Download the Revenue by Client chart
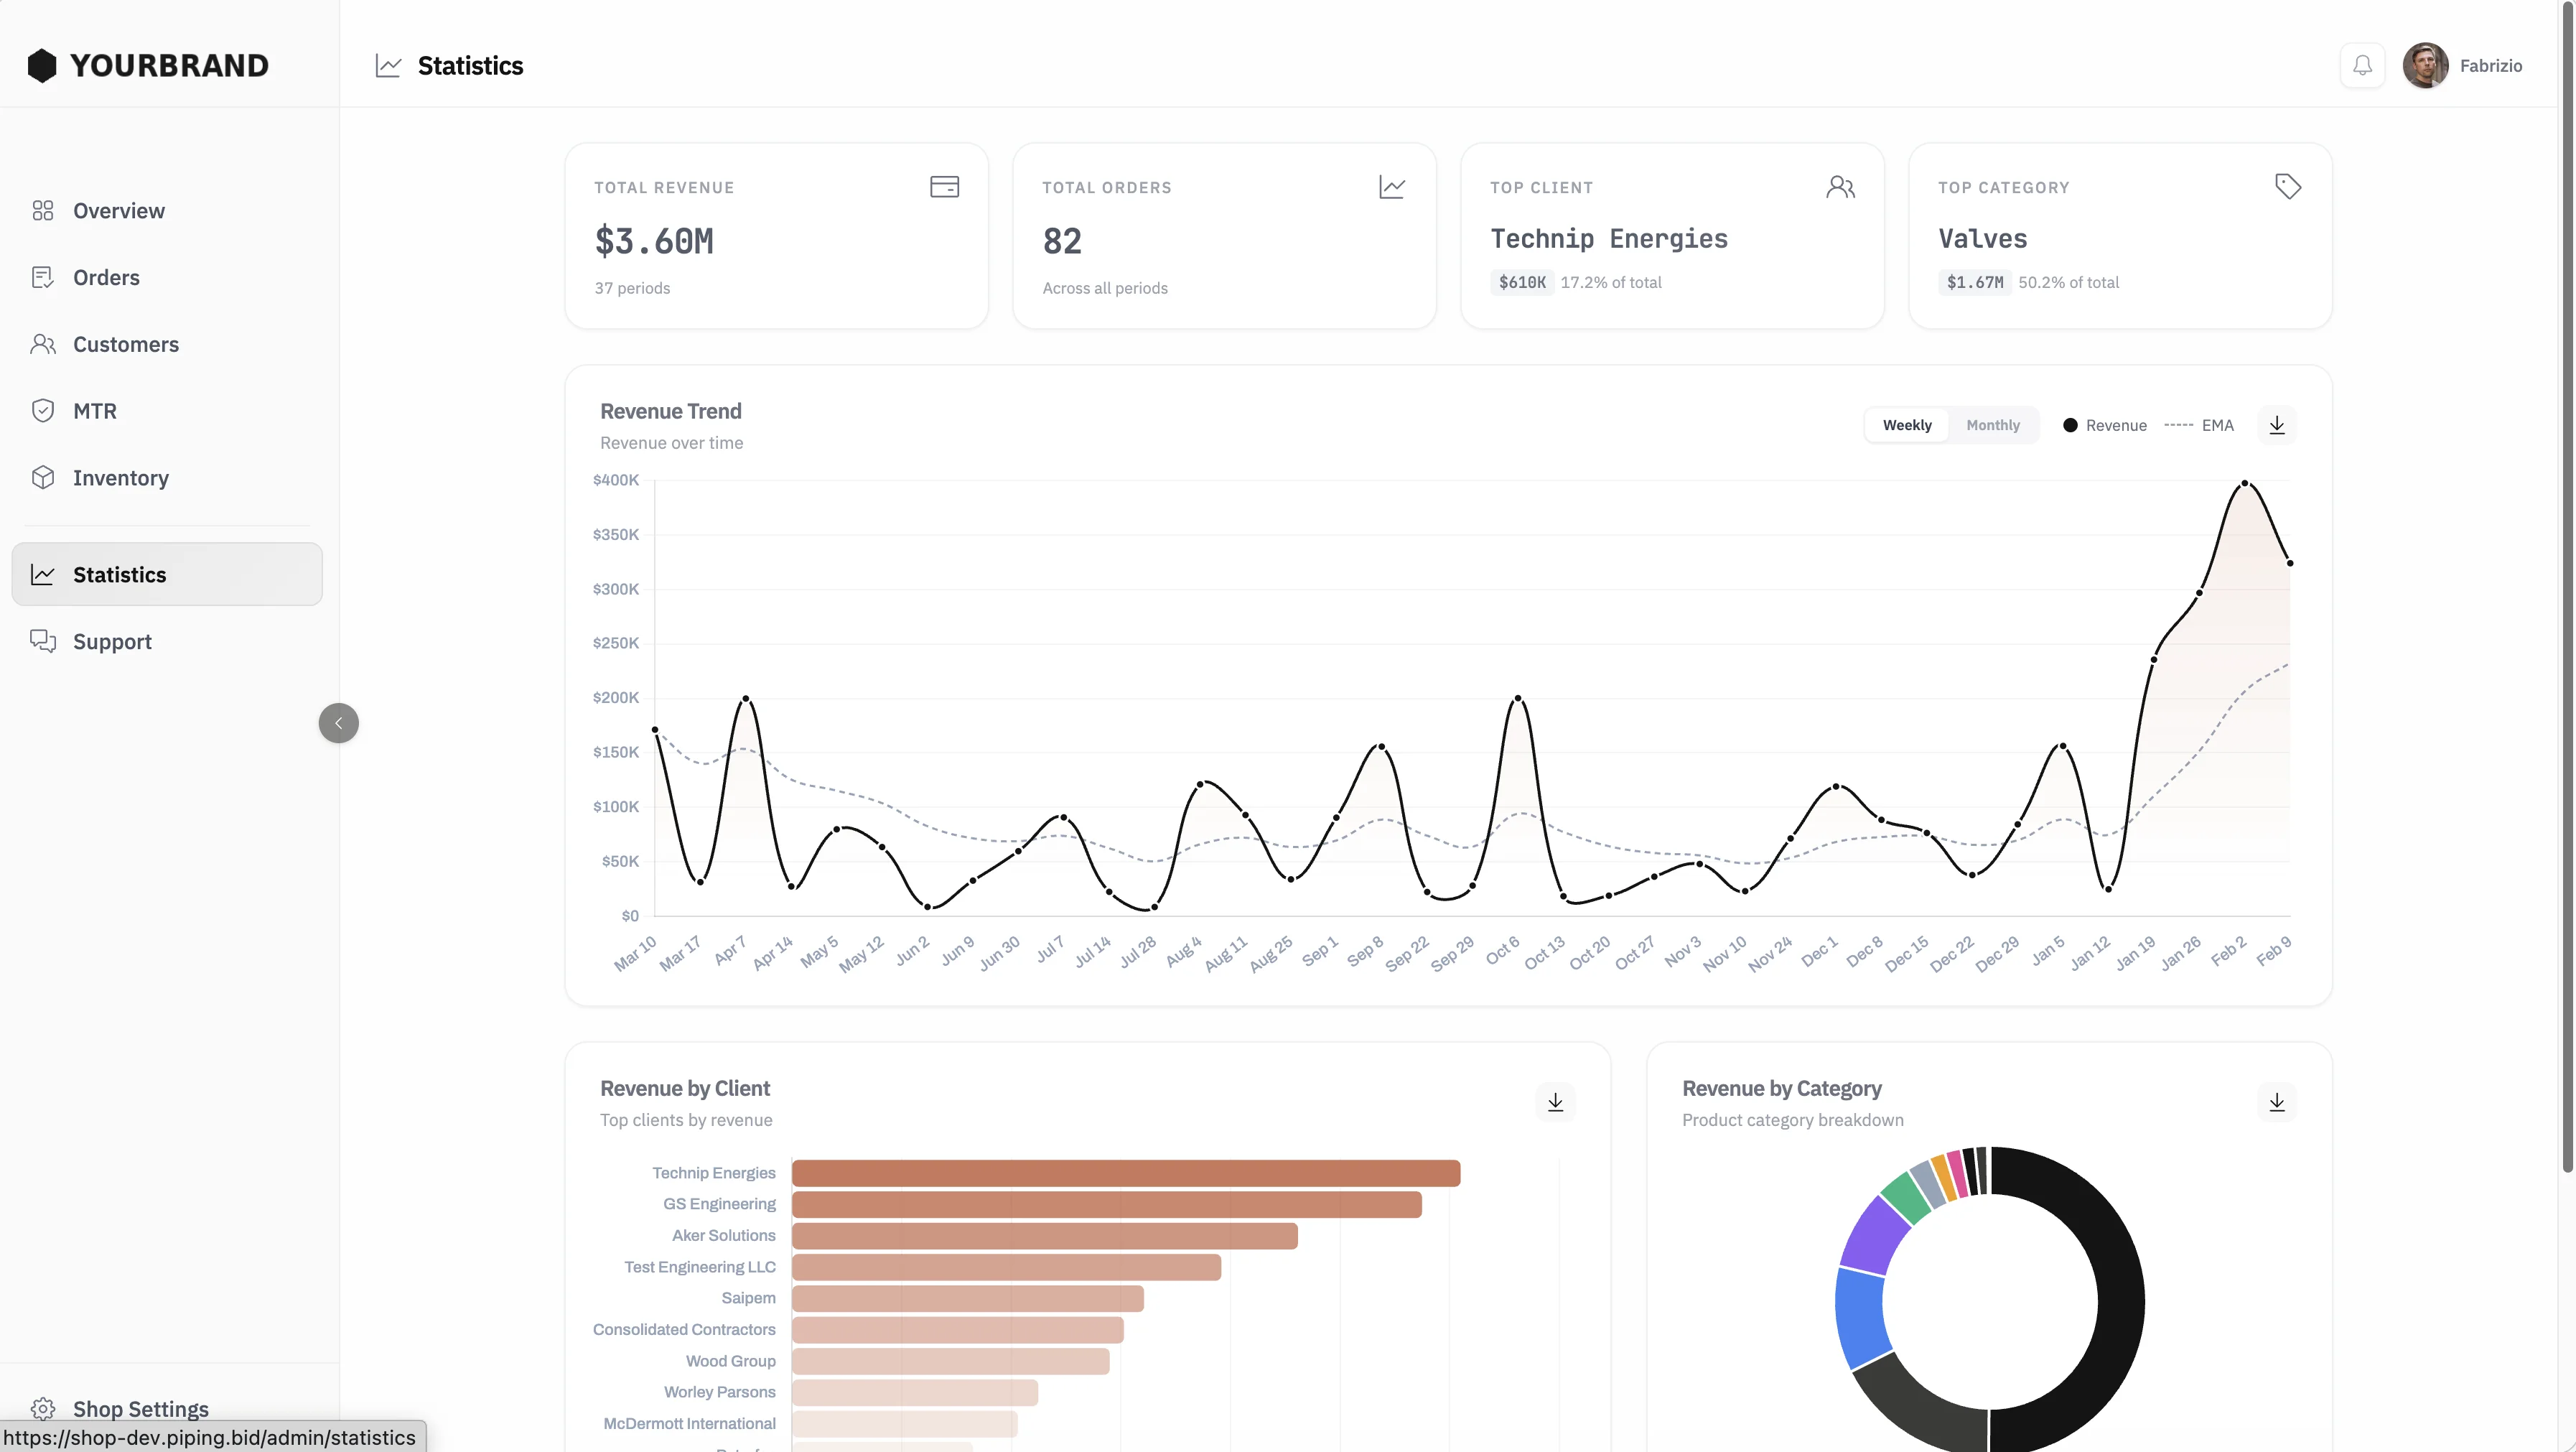 (1555, 1102)
